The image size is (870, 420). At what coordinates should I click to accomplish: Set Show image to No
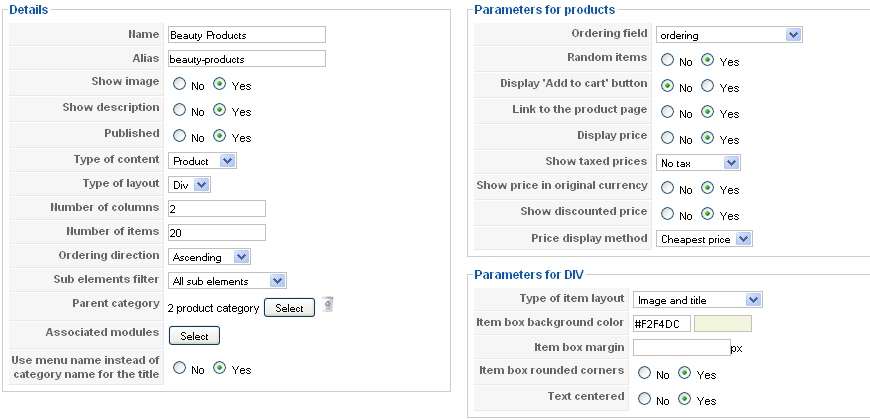coord(179,84)
